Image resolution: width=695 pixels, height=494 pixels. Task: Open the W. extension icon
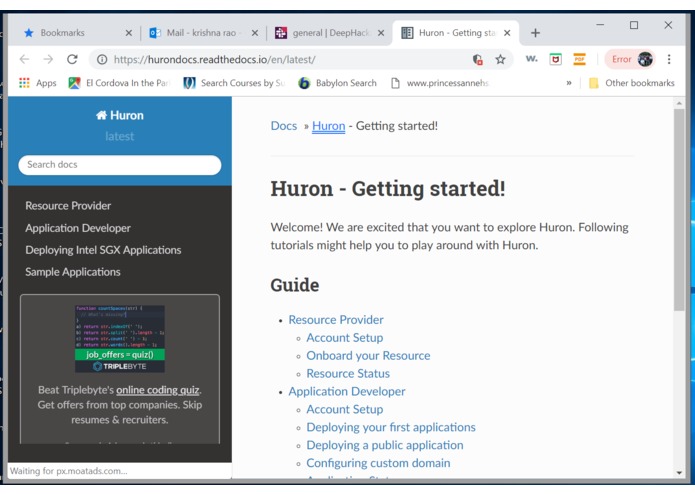point(531,58)
